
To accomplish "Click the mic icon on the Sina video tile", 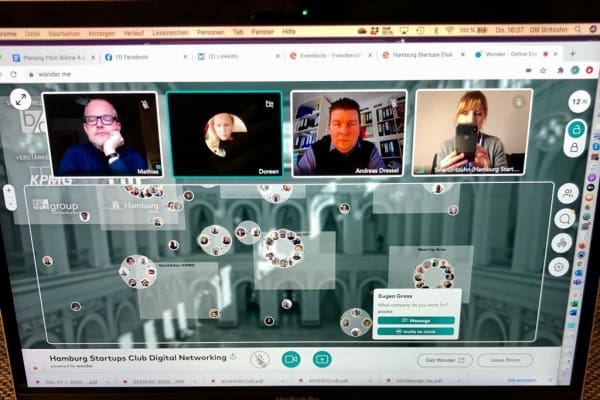I will [x=518, y=102].
